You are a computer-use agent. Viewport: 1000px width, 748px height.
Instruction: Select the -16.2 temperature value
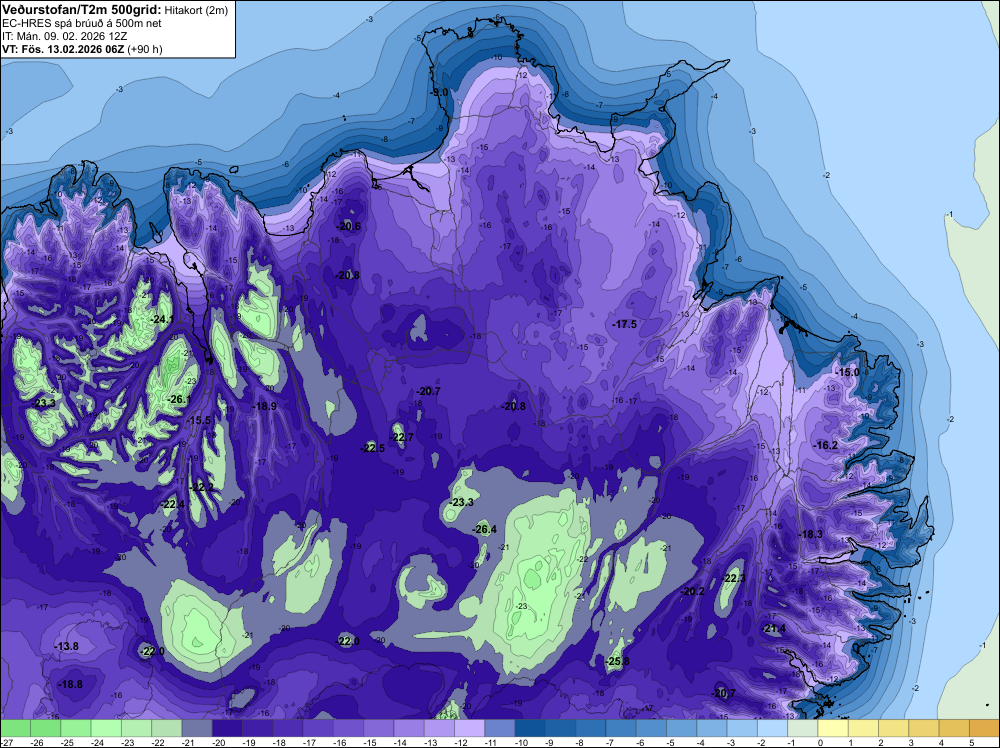[827, 445]
